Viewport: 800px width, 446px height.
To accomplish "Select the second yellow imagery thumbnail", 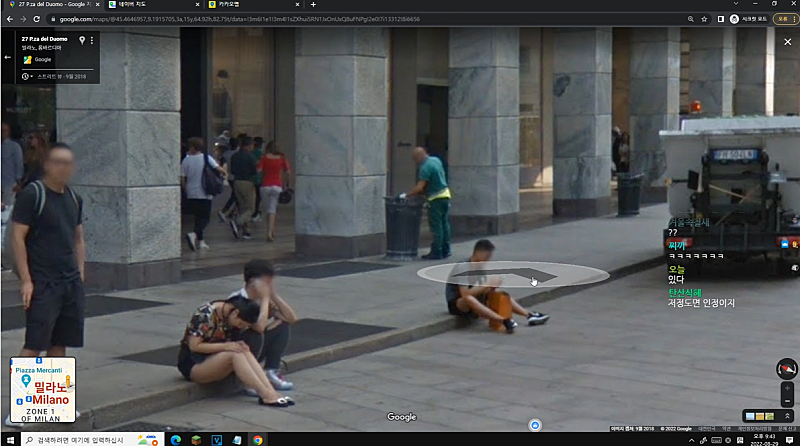I will (760, 416).
